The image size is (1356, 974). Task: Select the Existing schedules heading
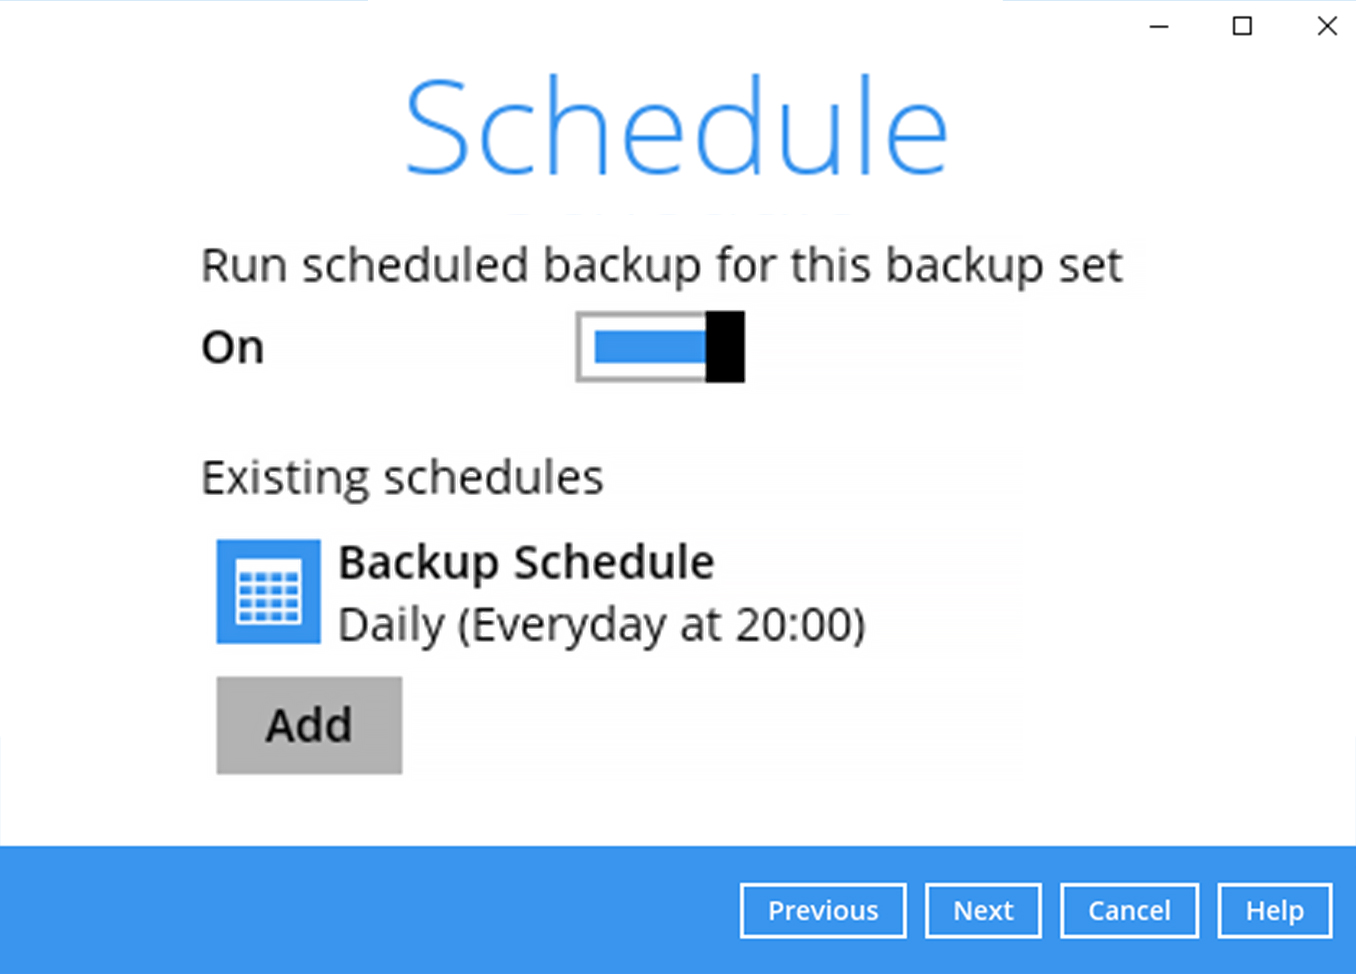pos(402,478)
